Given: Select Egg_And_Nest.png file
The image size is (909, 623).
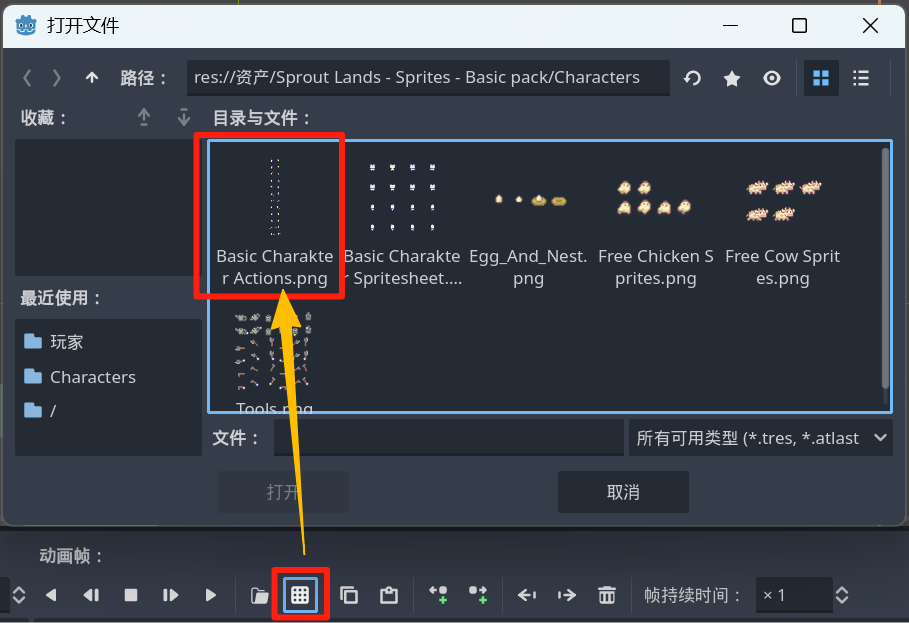Looking at the screenshot, I should tap(528, 221).
